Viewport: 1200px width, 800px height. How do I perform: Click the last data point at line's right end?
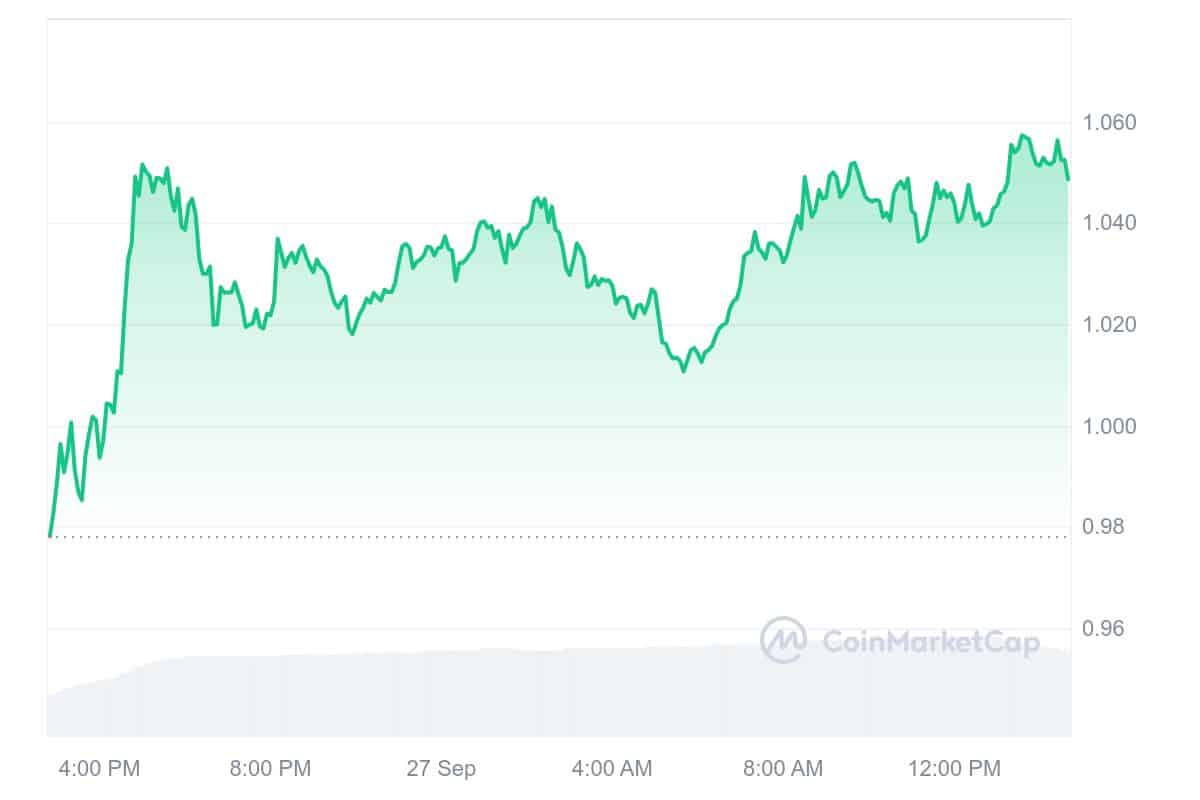pos(1069,179)
